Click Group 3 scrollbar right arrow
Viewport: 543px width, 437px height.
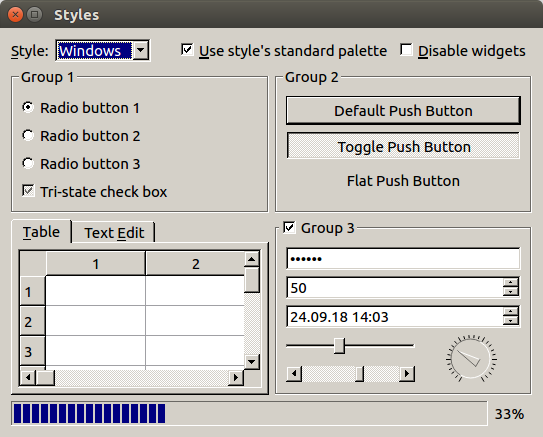(x=407, y=374)
